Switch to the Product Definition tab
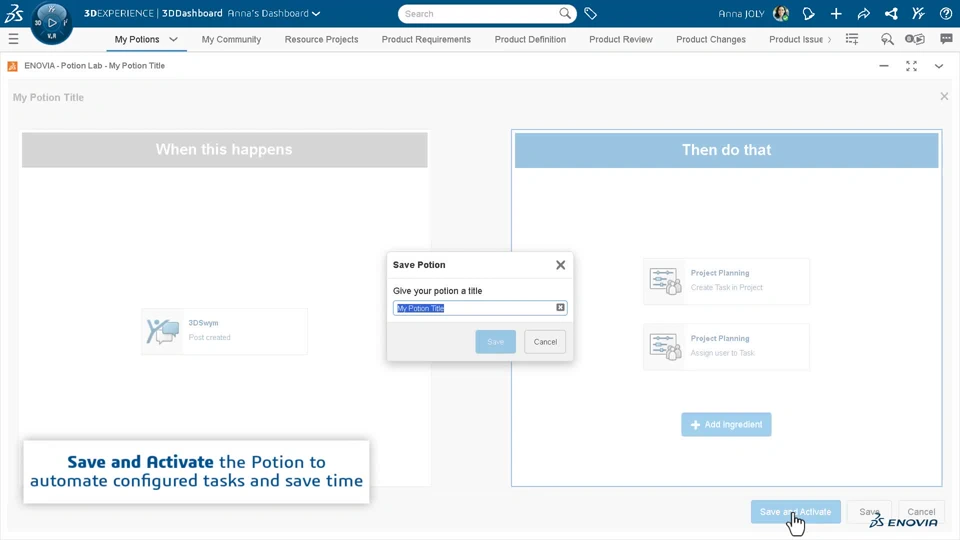960x540 pixels. tap(530, 39)
